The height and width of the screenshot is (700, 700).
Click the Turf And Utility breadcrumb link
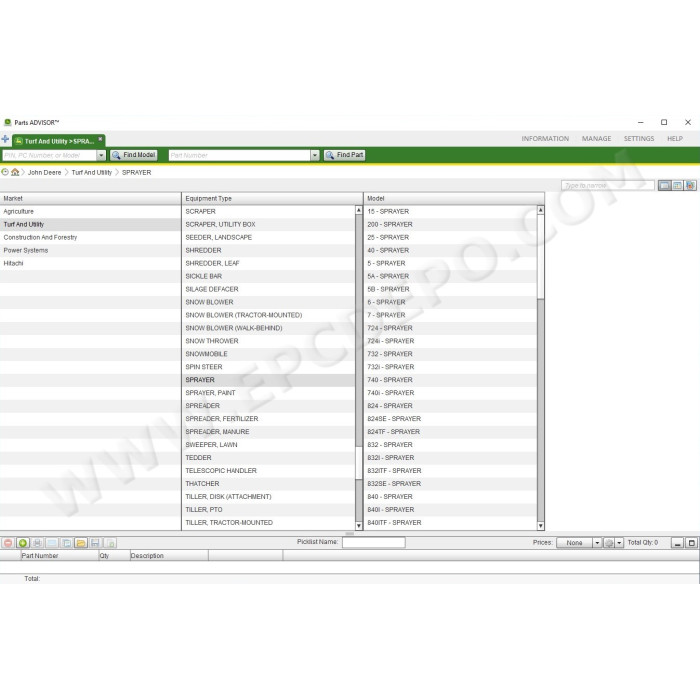pyautogui.click(x=92, y=172)
